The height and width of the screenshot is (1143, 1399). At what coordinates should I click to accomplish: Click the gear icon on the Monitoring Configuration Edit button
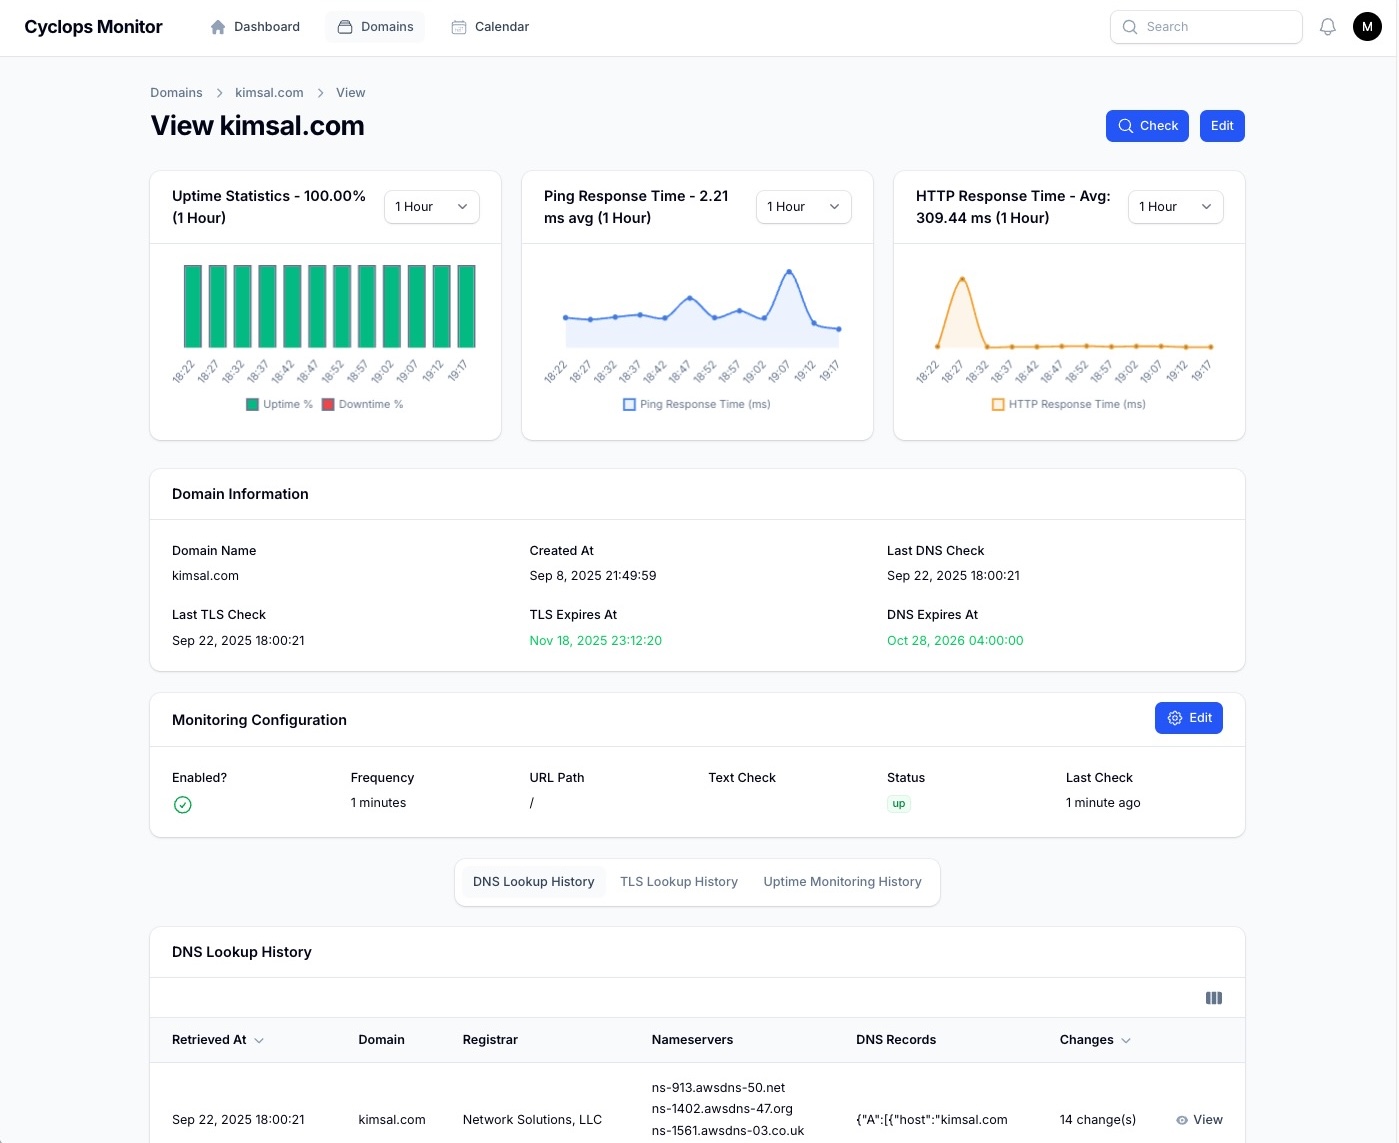click(1175, 718)
